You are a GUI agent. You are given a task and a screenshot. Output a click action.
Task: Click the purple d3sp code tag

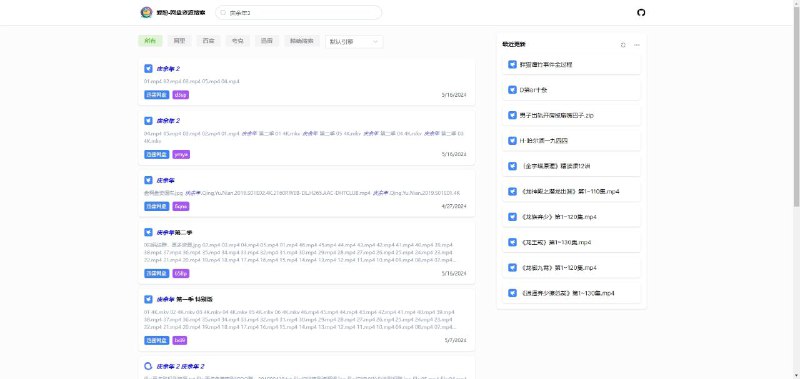[x=181, y=95]
